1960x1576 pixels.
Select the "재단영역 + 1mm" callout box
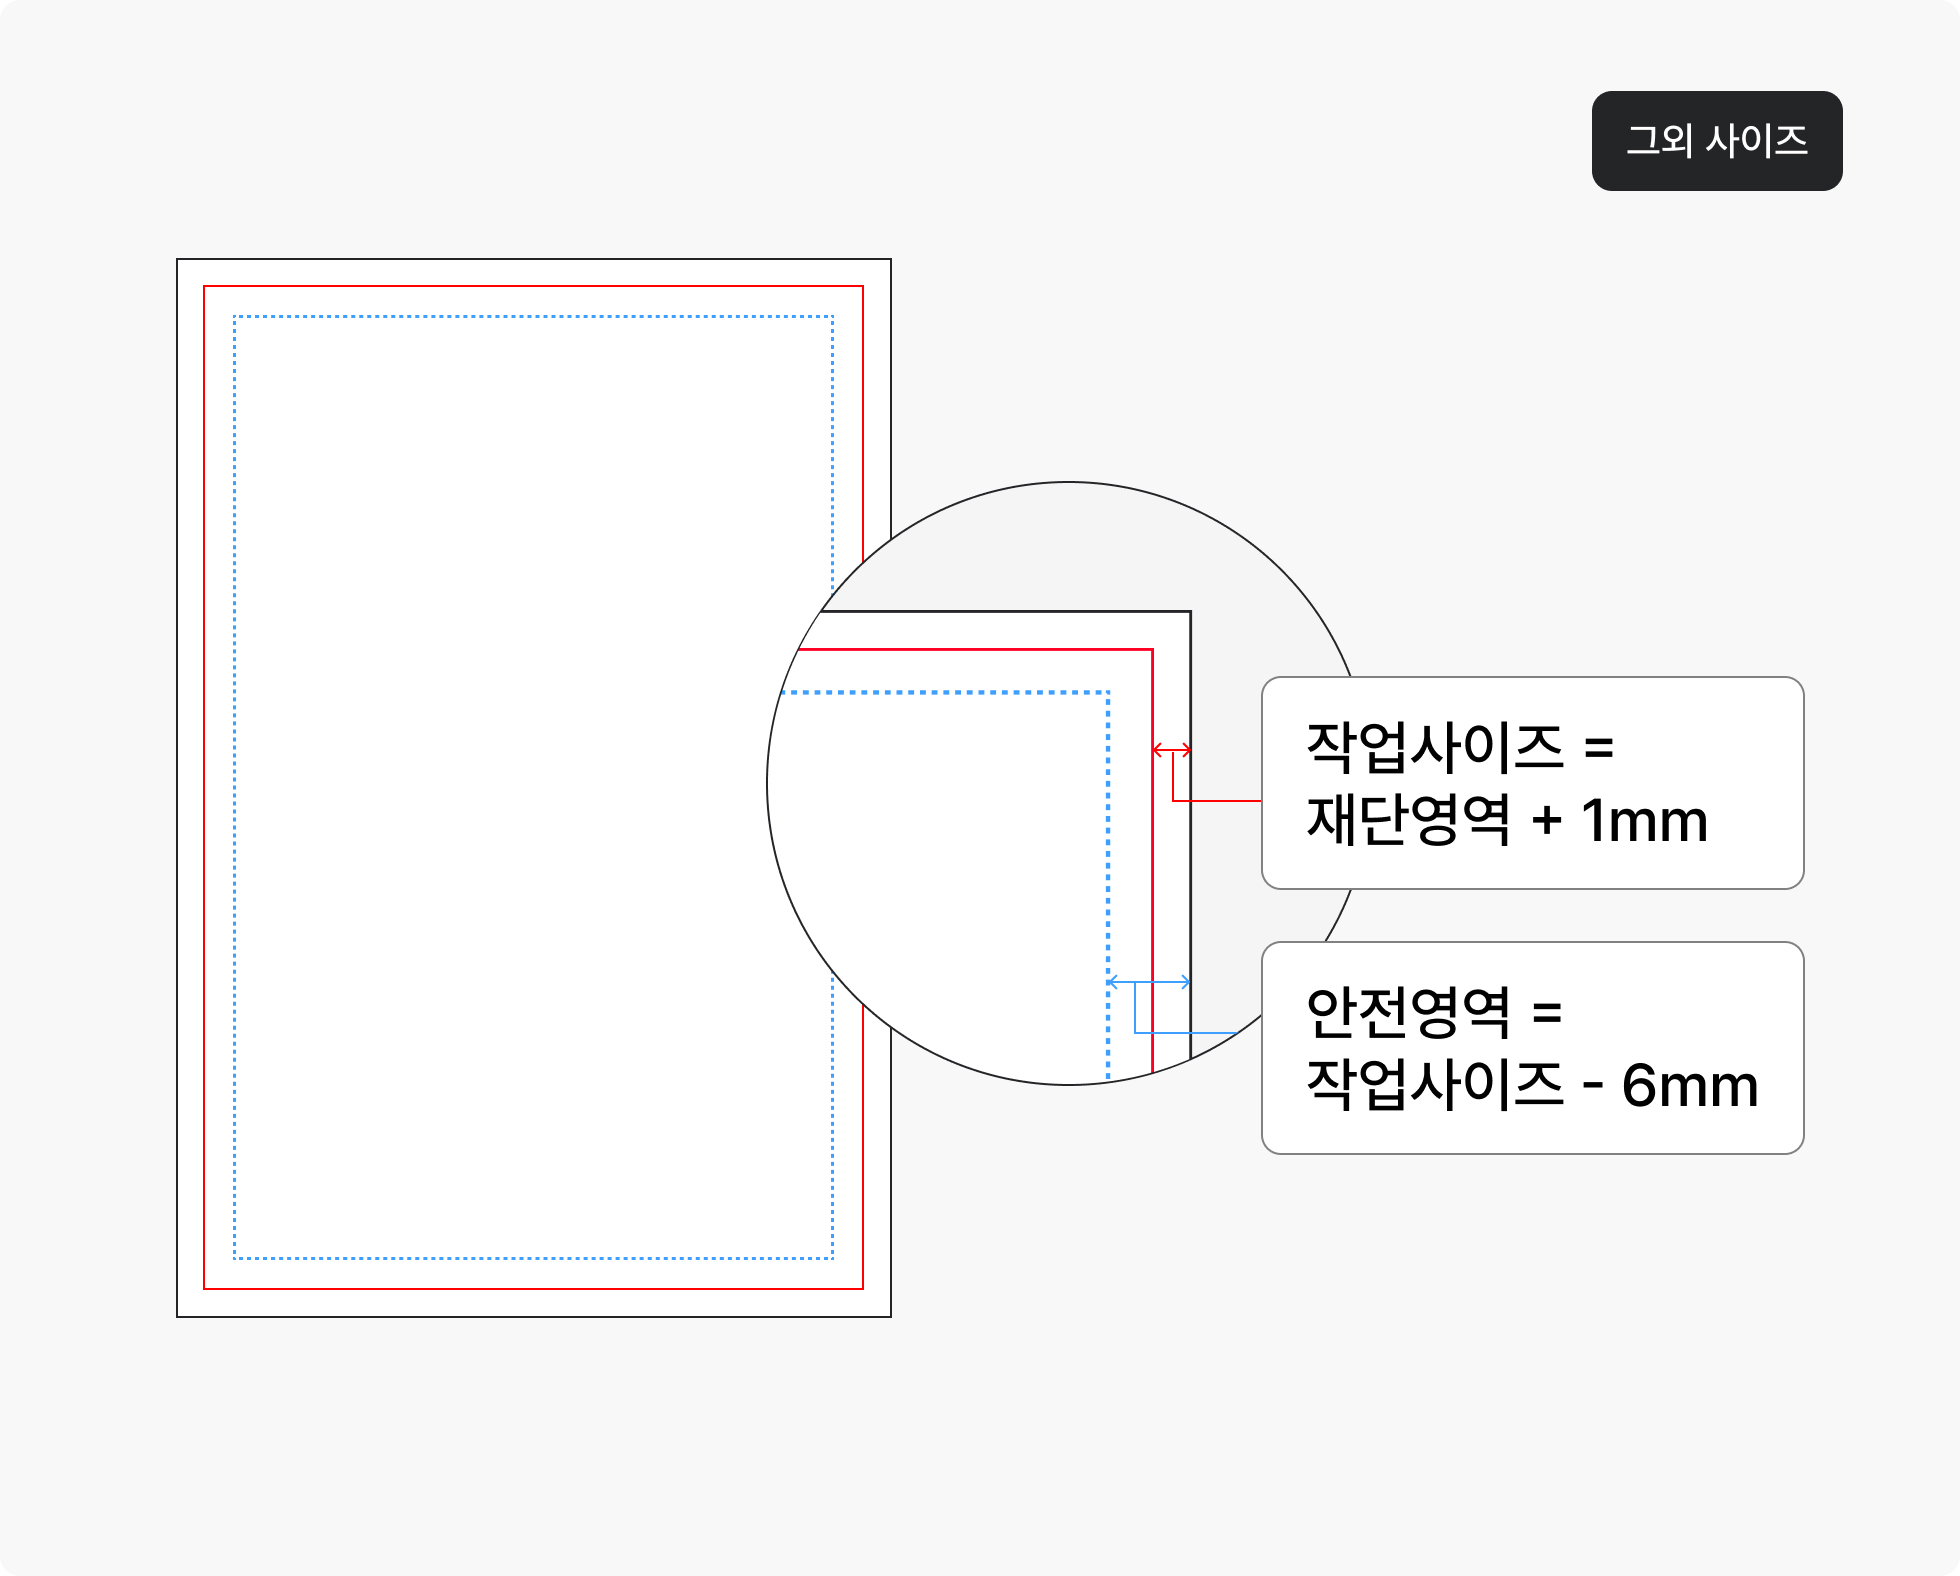coord(1532,783)
